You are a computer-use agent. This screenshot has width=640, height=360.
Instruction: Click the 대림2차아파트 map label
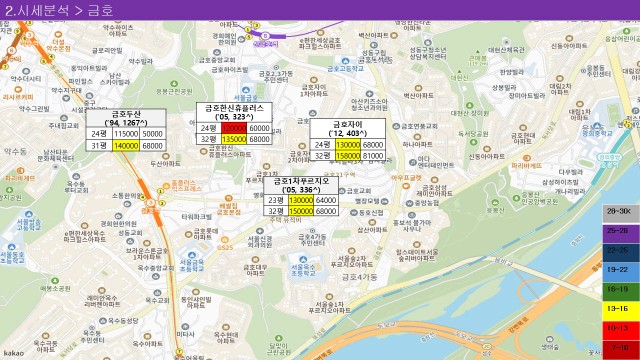click(560, 89)
